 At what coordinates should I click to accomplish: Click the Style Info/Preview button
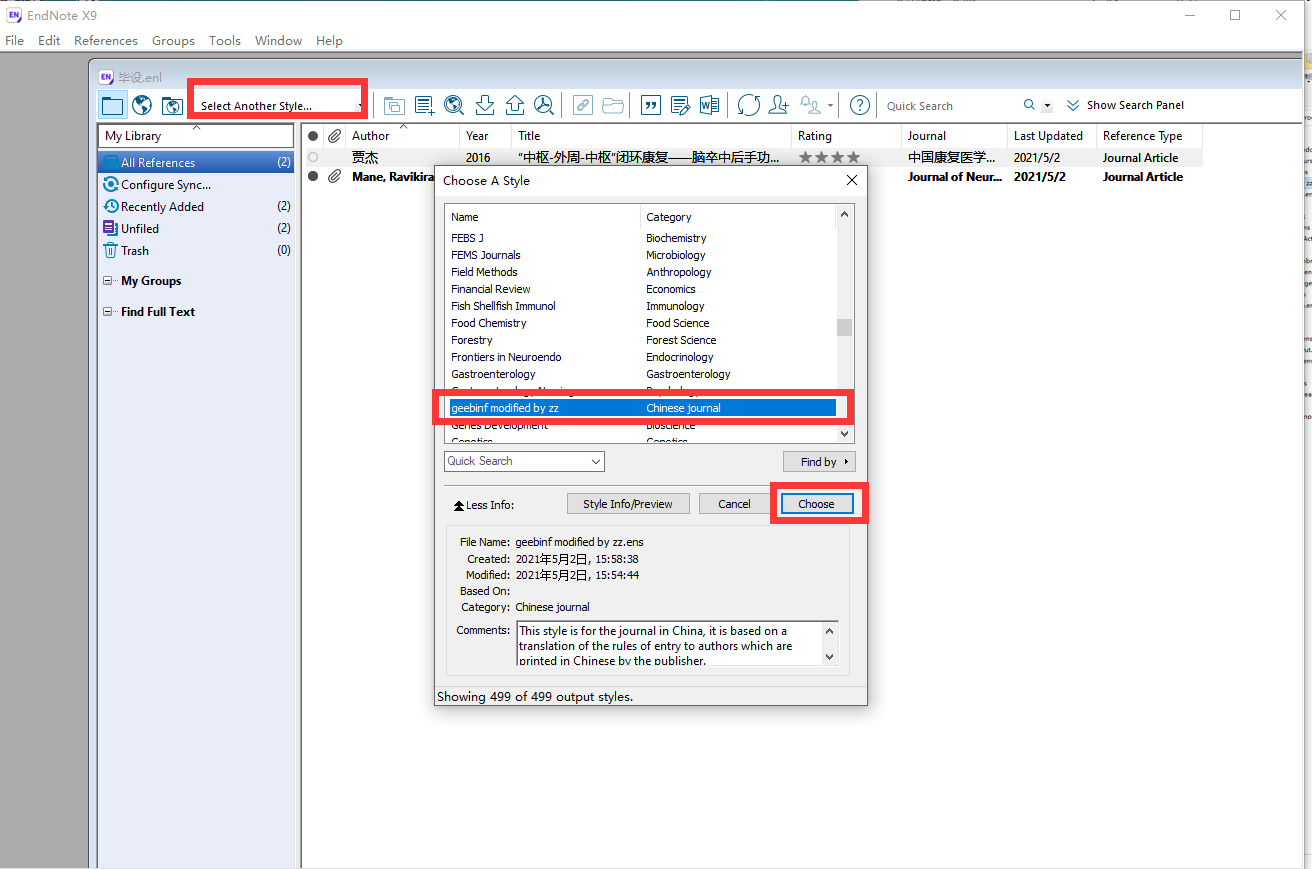click(x=628, y=504)
